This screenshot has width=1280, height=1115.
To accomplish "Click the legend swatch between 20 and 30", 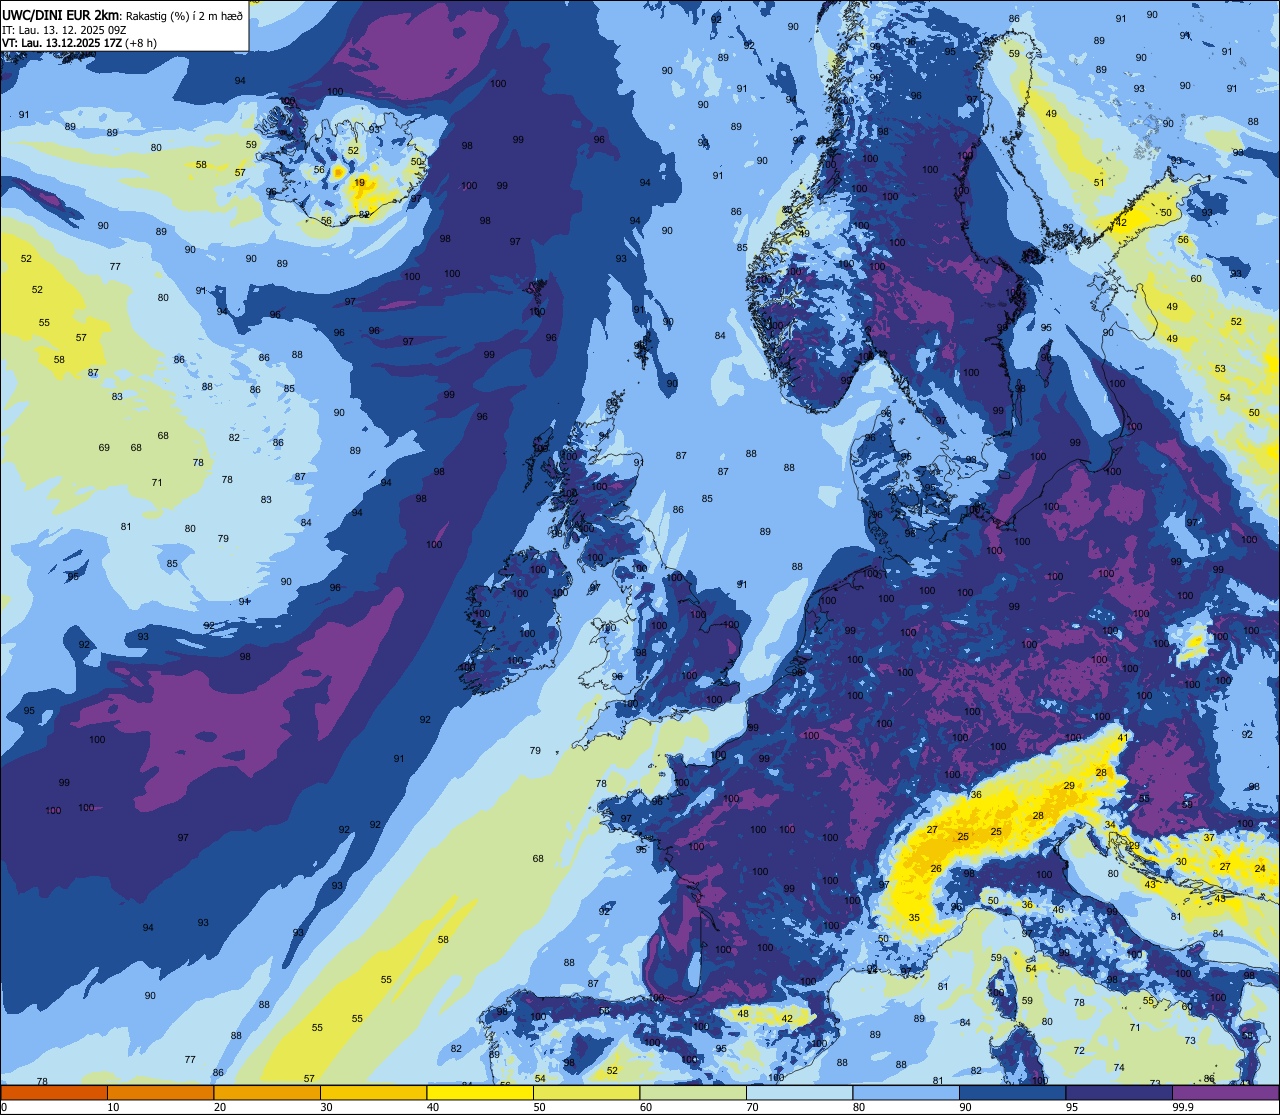I will coord(267,1092).
